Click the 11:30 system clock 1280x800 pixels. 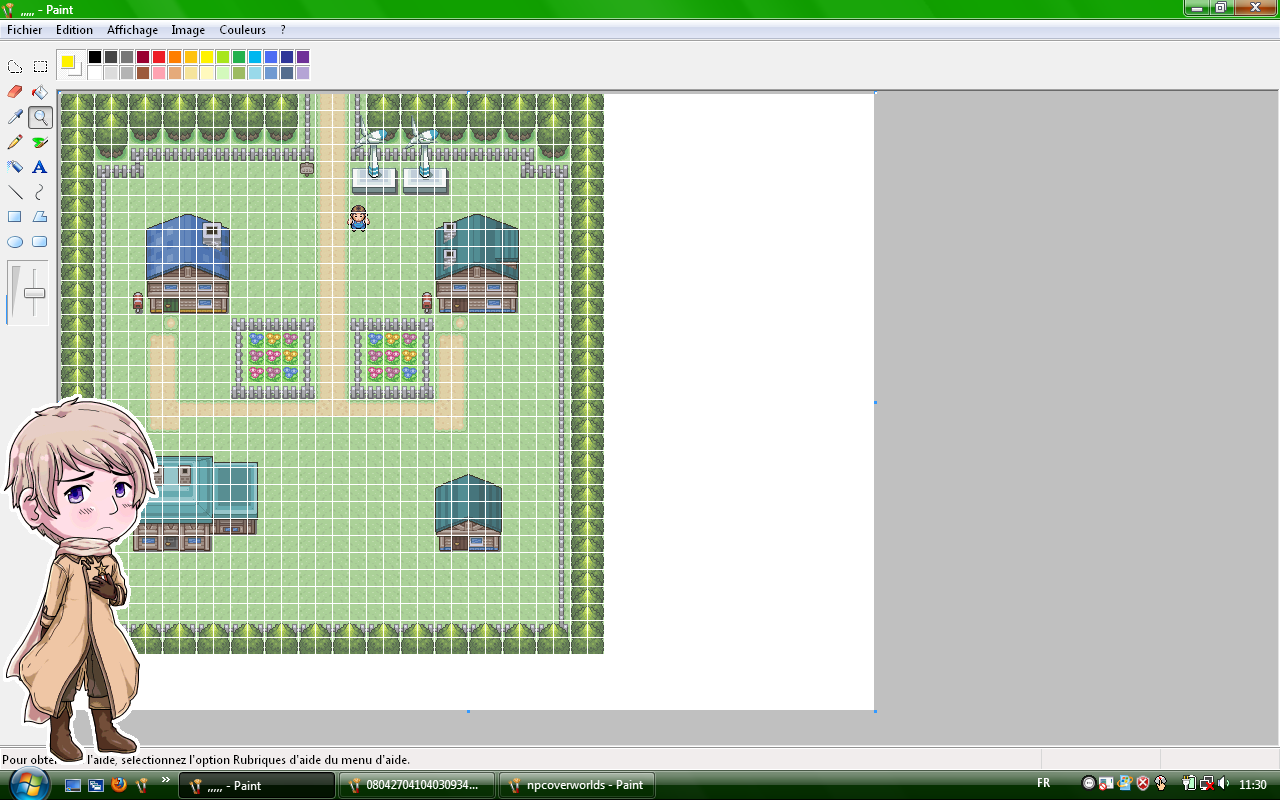tap(1252, 785)
